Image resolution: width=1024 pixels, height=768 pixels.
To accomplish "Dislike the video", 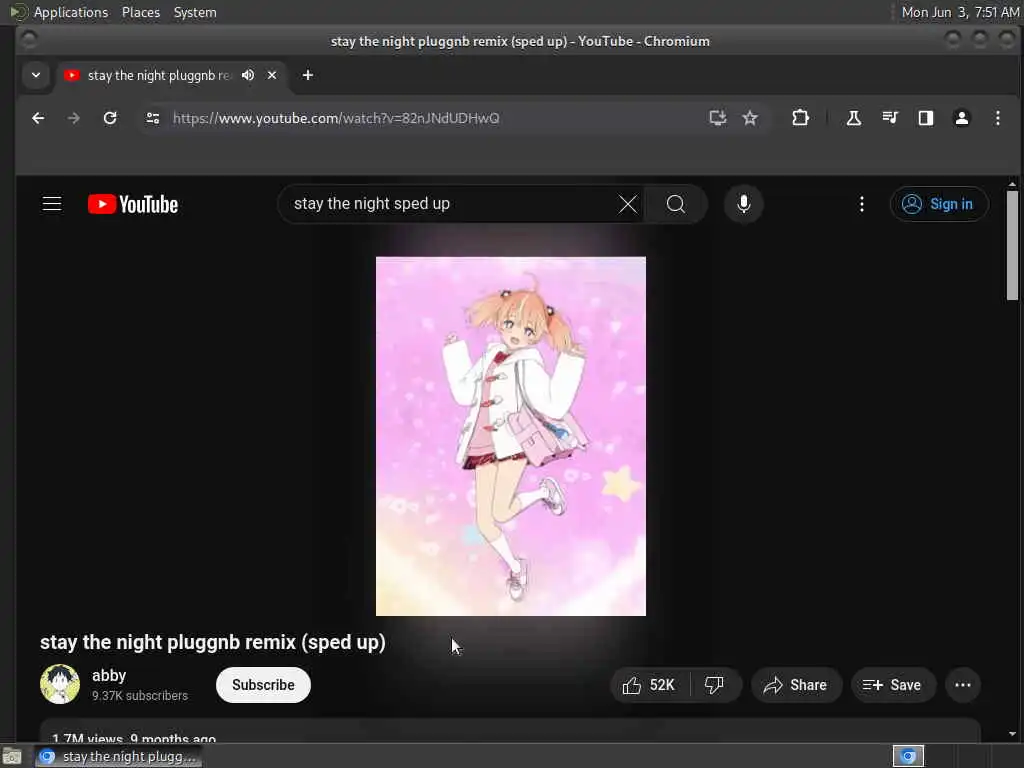I will 714,685.
